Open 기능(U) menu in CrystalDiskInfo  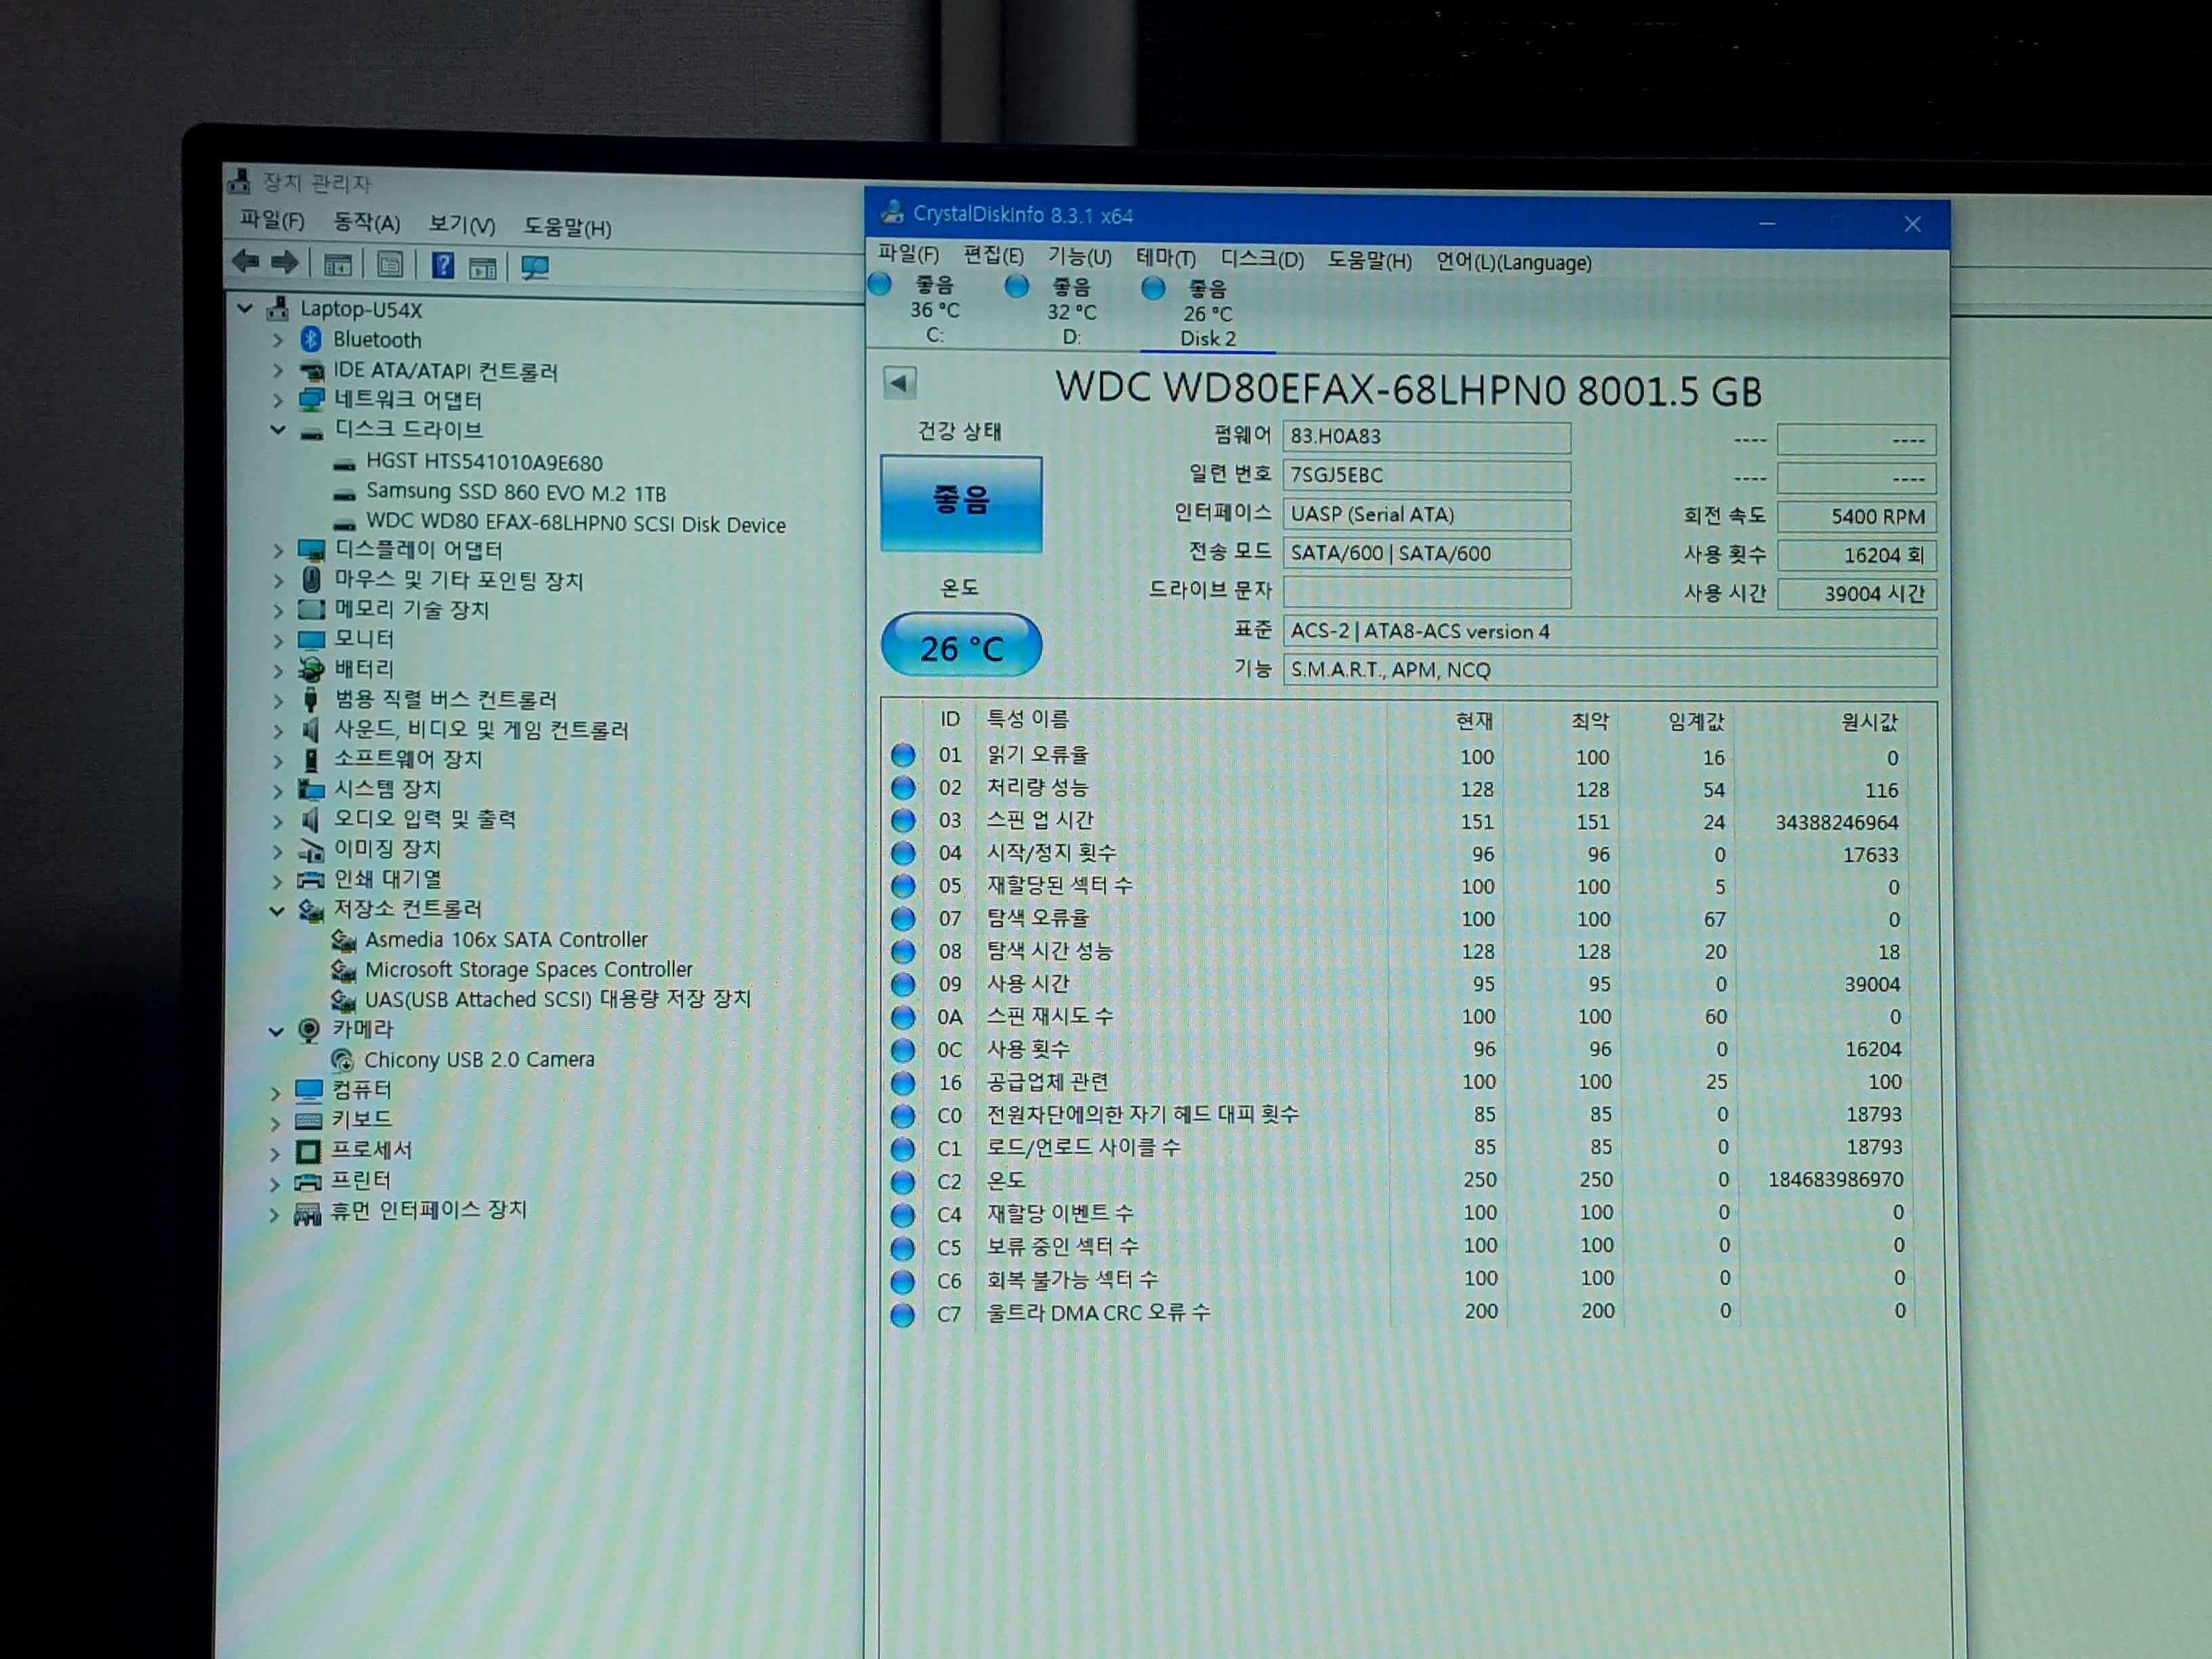click(x=1080, y=257)
